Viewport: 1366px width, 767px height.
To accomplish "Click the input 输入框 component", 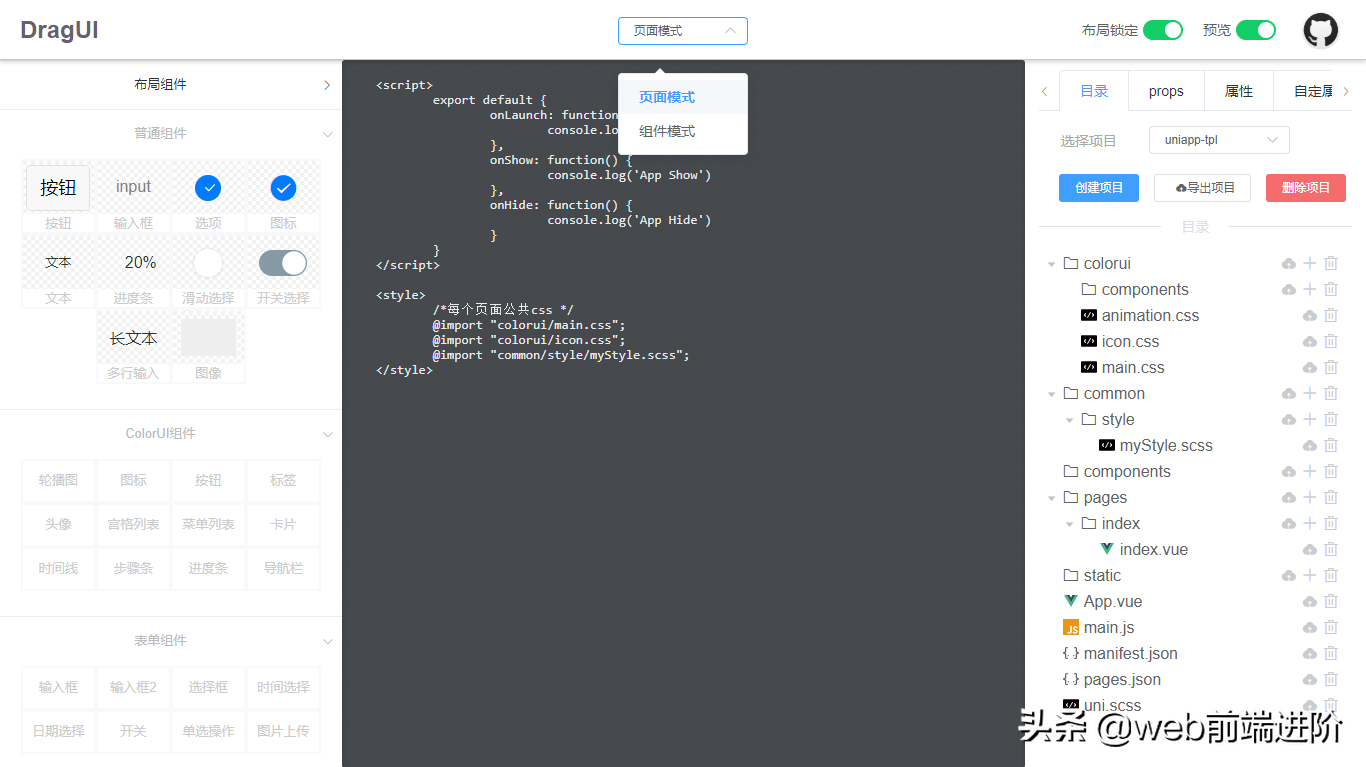I will click(133, 187).
